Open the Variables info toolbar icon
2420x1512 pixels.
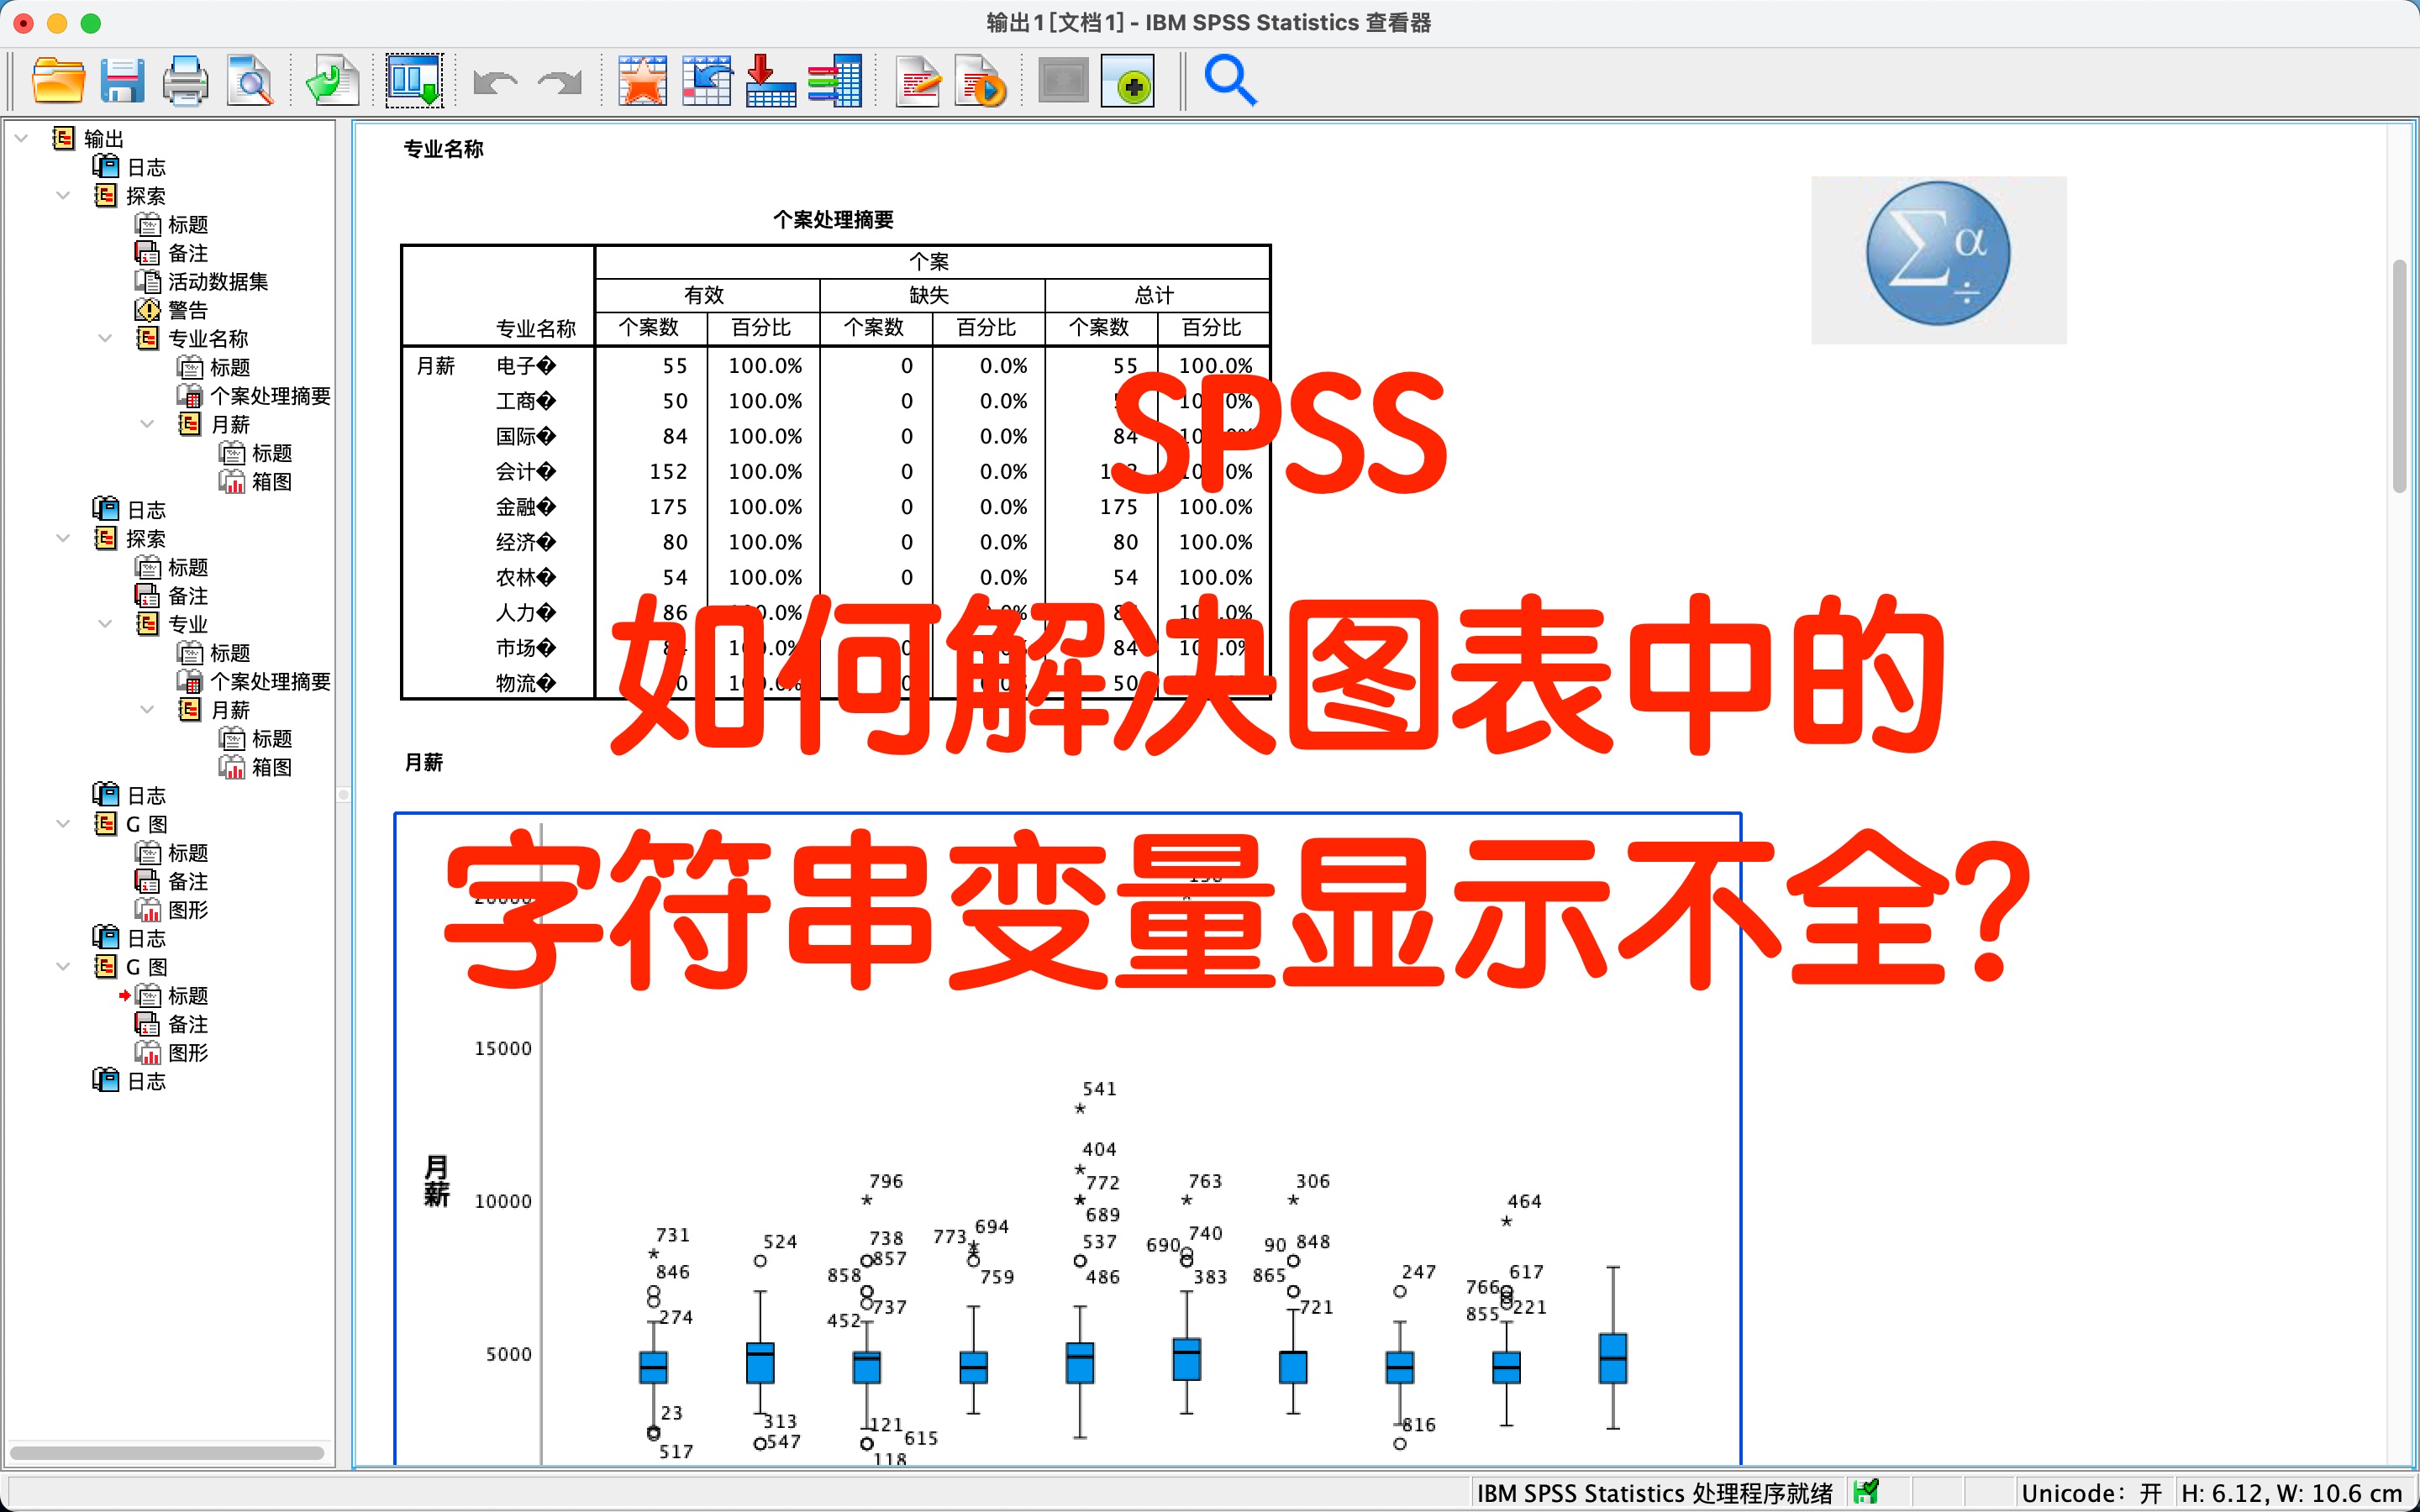pyautogui.click(x=835, y=80)
